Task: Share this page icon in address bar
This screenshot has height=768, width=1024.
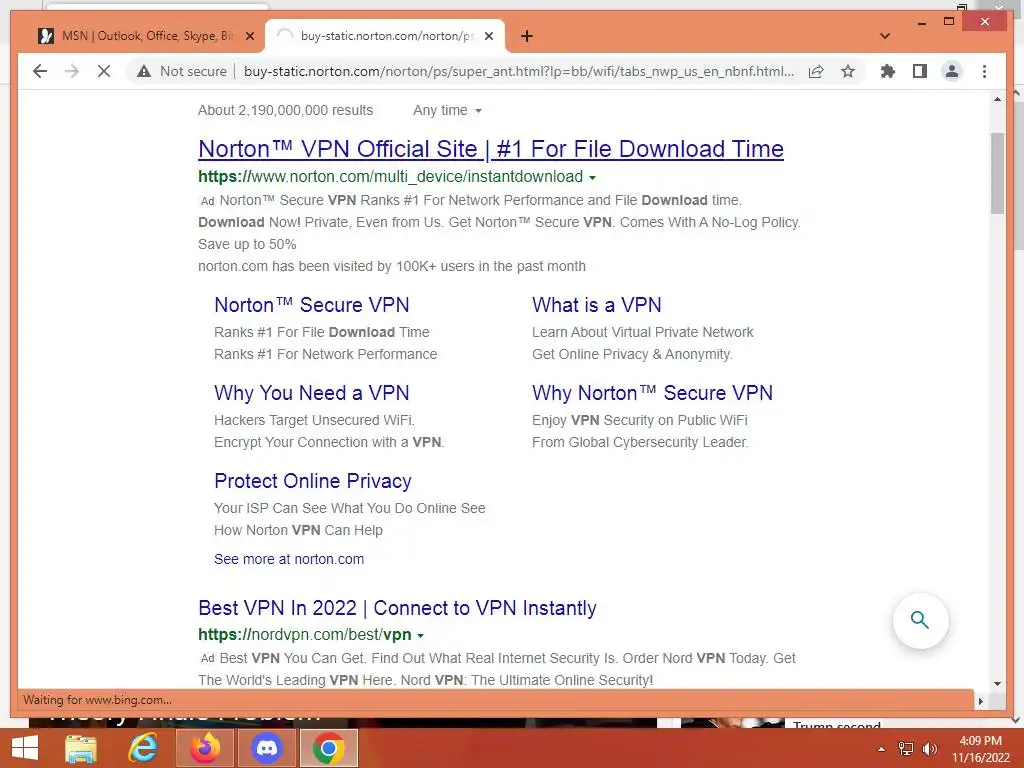Action: 816,71
